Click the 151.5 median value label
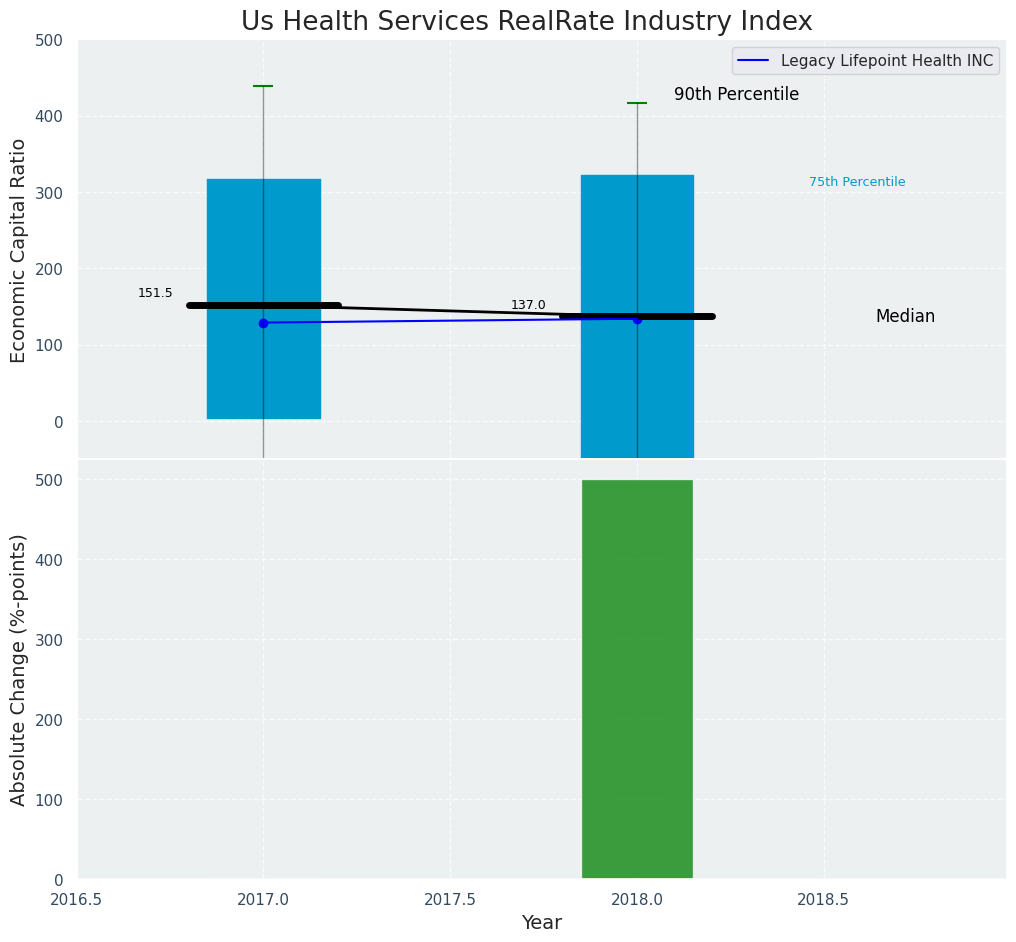Image resolution: width=1016 pixels, height=942 pixels. coord(155,293)
